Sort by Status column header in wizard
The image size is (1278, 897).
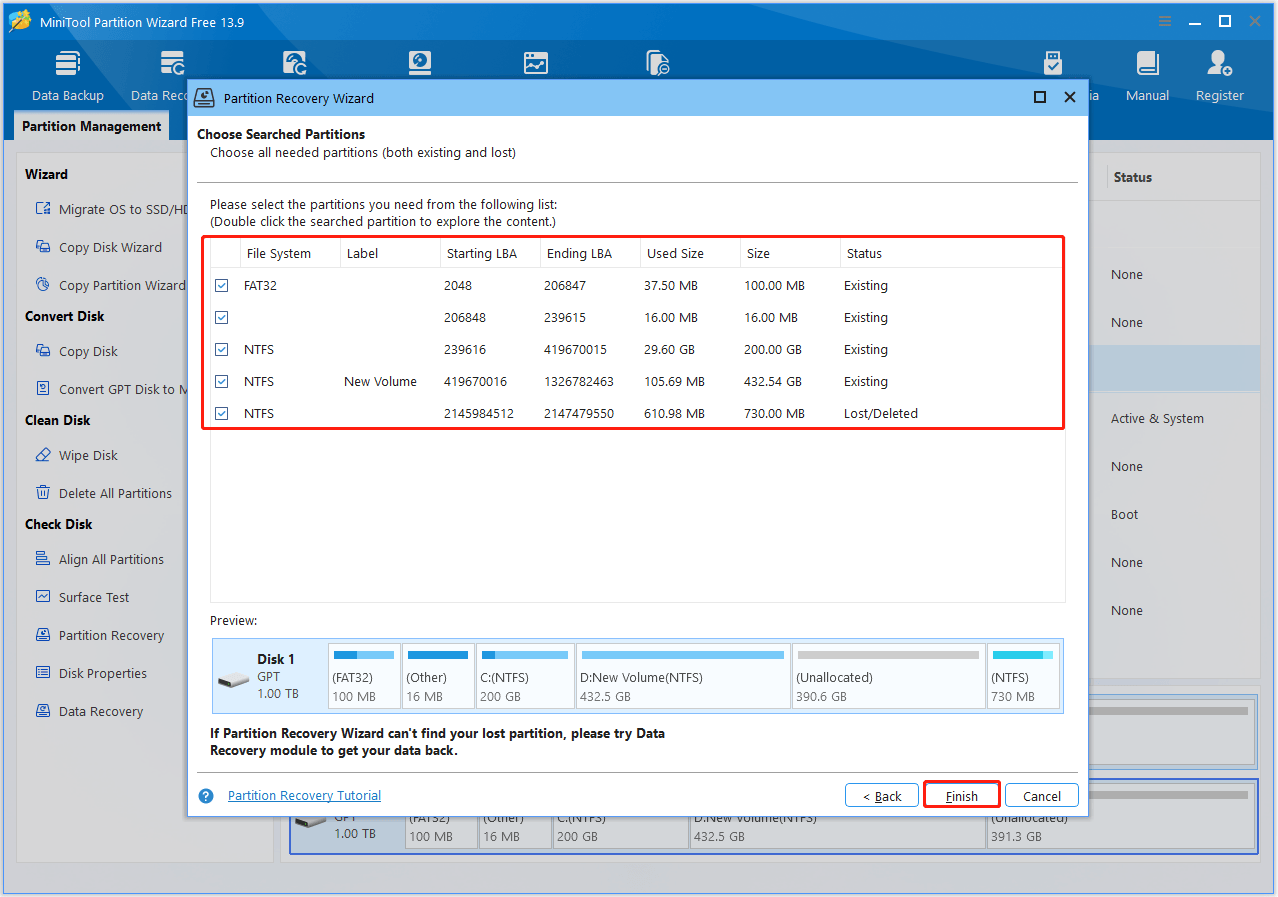[952, 254]
